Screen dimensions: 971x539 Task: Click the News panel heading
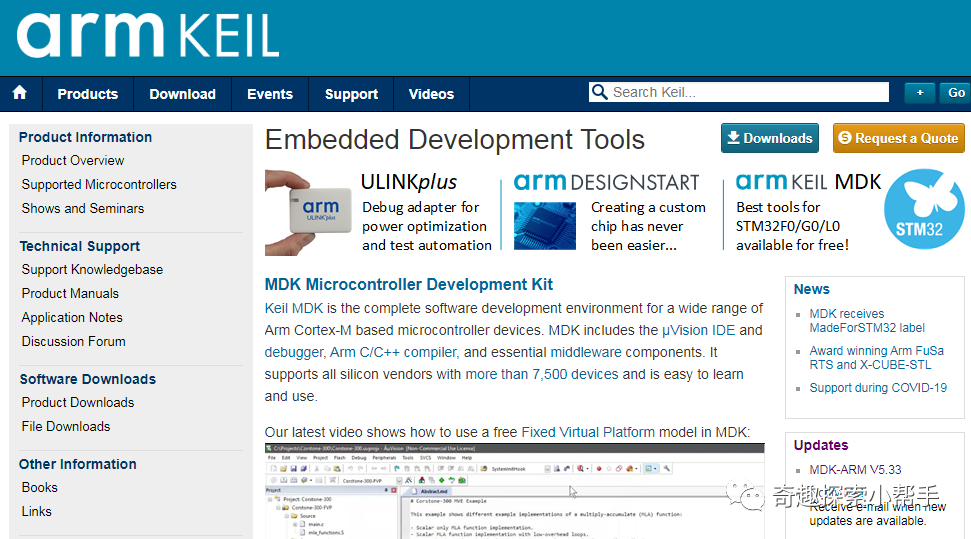tap(811, 289)
